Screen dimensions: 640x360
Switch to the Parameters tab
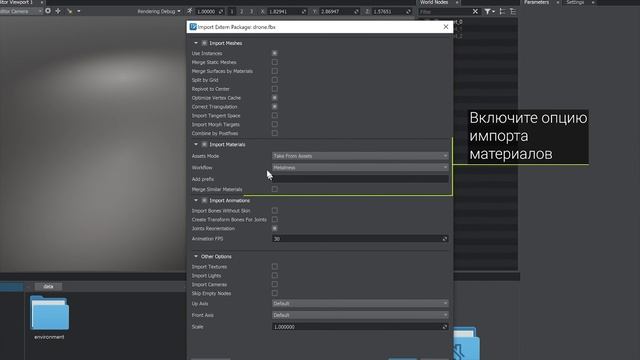coord(536,2)
